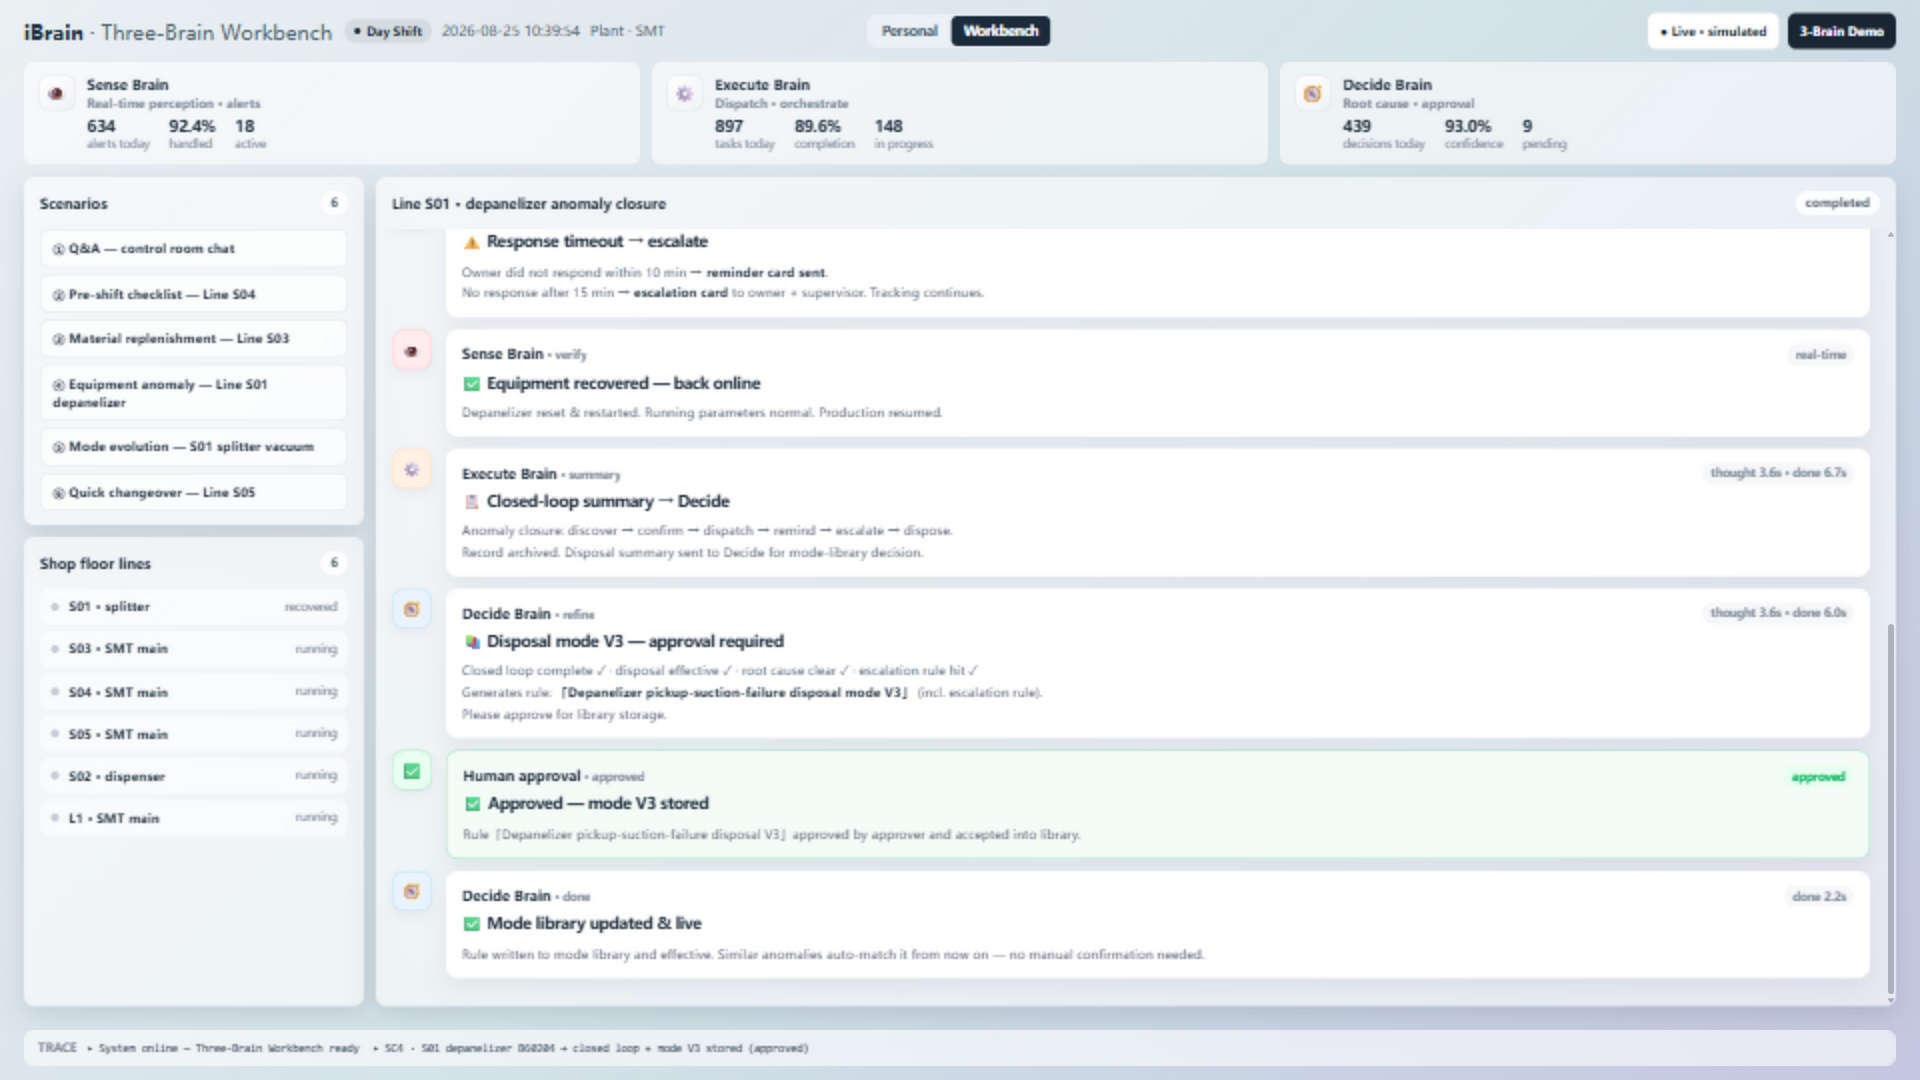The width and height of the screenshot is (1920, 1080).
Task: Select the Q&A control room chat scenario
Action: [x=194, y=248]
